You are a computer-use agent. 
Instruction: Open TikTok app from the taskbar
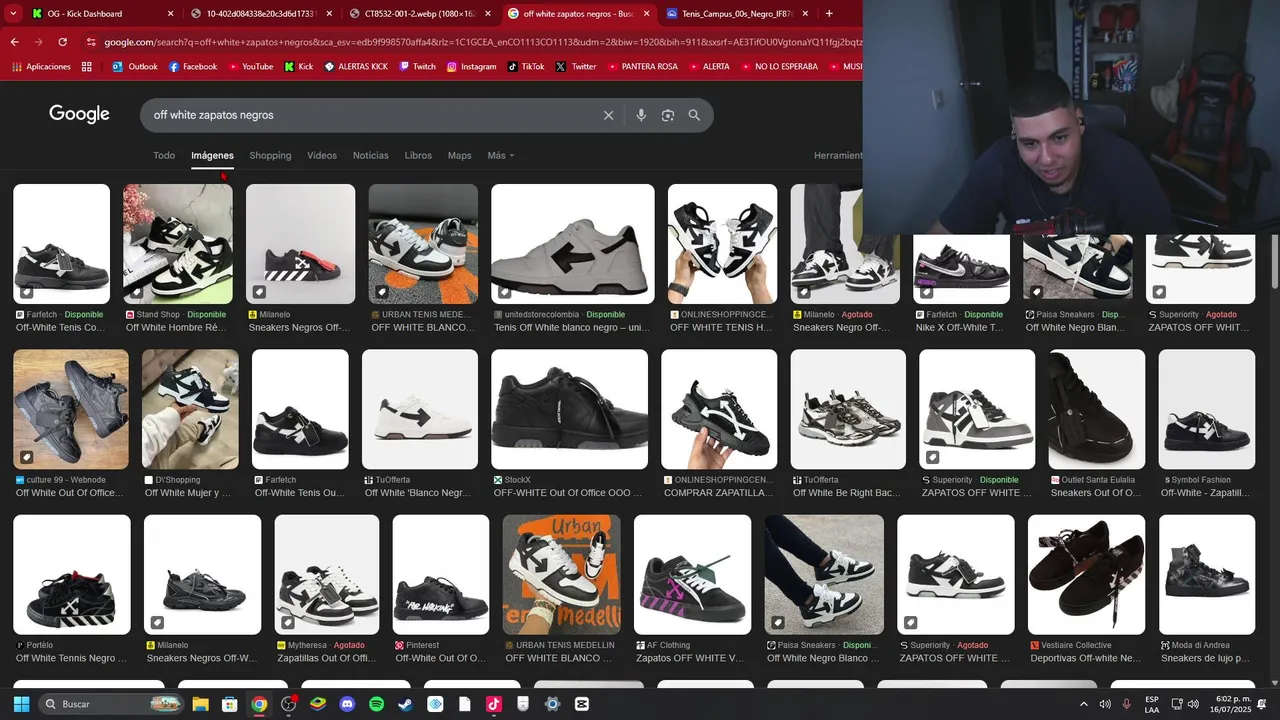click(493, 704)
